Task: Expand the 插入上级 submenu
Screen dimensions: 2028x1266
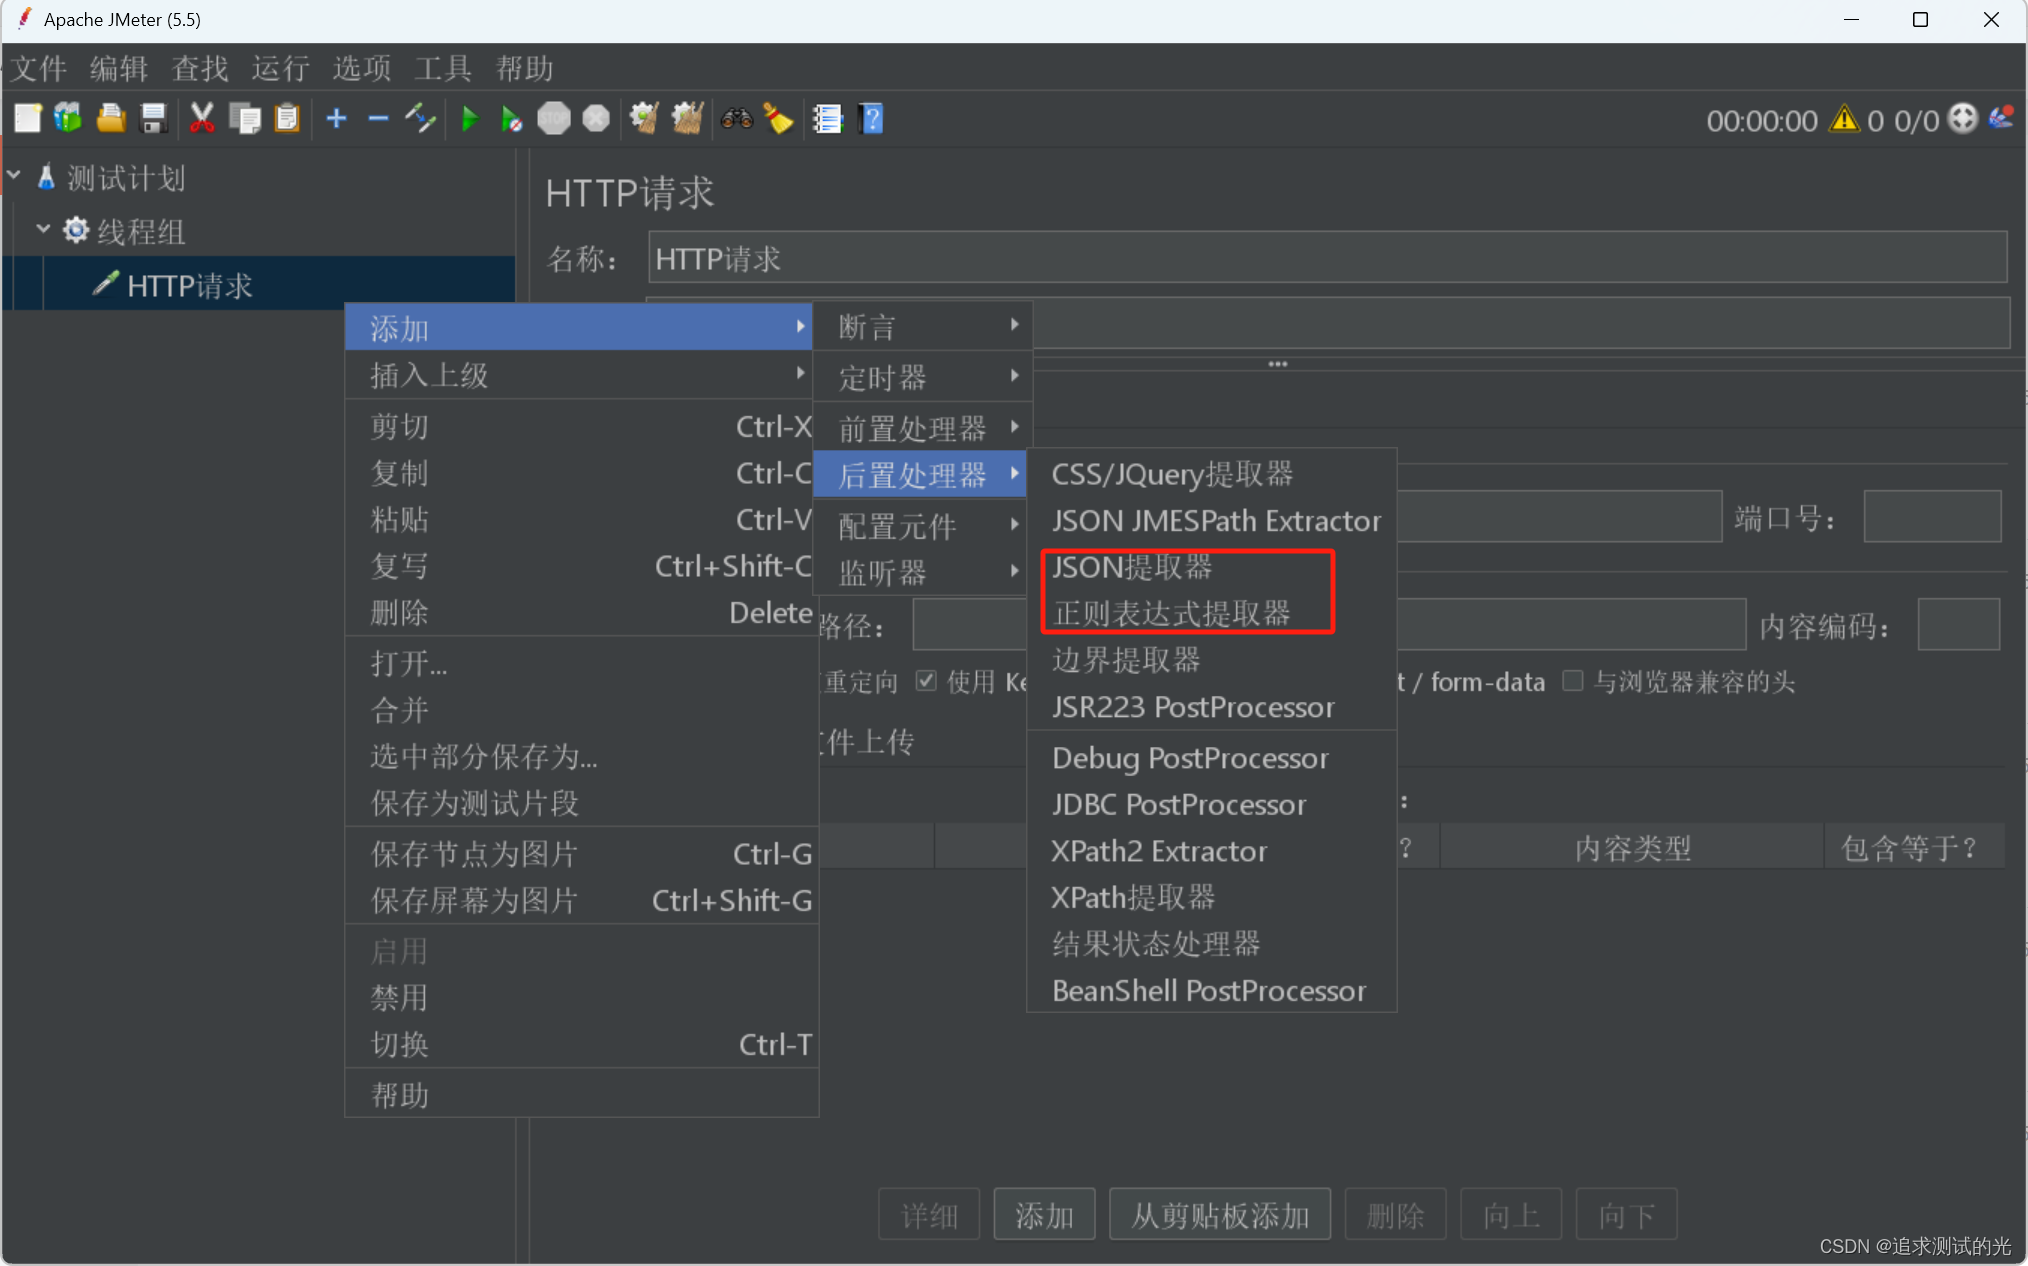Action: (579, 375)
